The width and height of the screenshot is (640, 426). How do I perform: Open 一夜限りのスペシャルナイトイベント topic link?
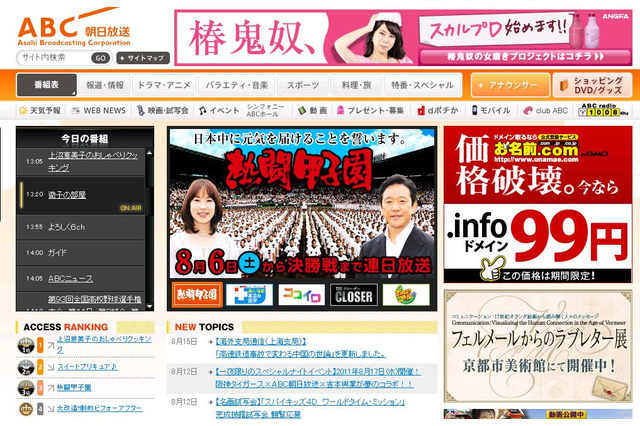click(x=318, y=372)
